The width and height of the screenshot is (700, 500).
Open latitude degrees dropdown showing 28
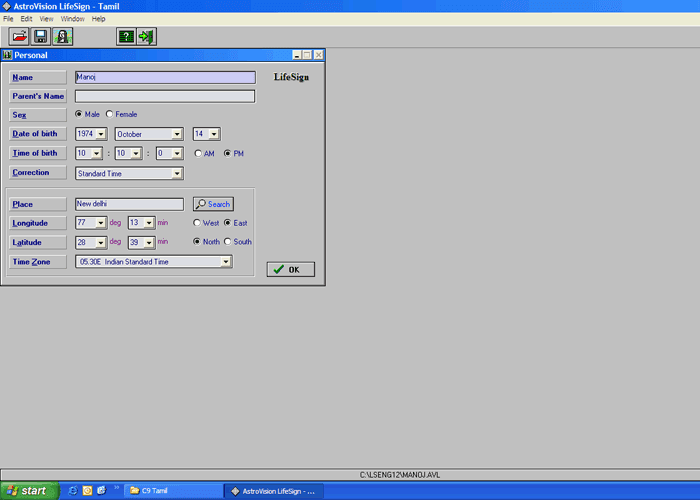[101, 242]
